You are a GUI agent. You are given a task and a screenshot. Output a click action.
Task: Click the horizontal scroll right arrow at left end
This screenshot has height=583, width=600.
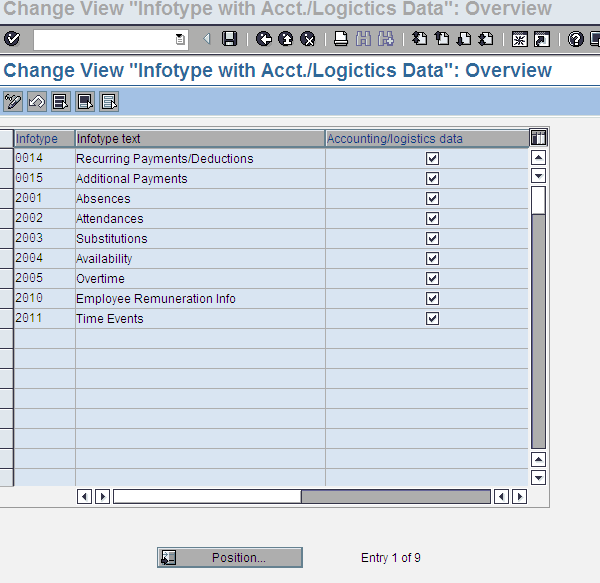[103, 497]
